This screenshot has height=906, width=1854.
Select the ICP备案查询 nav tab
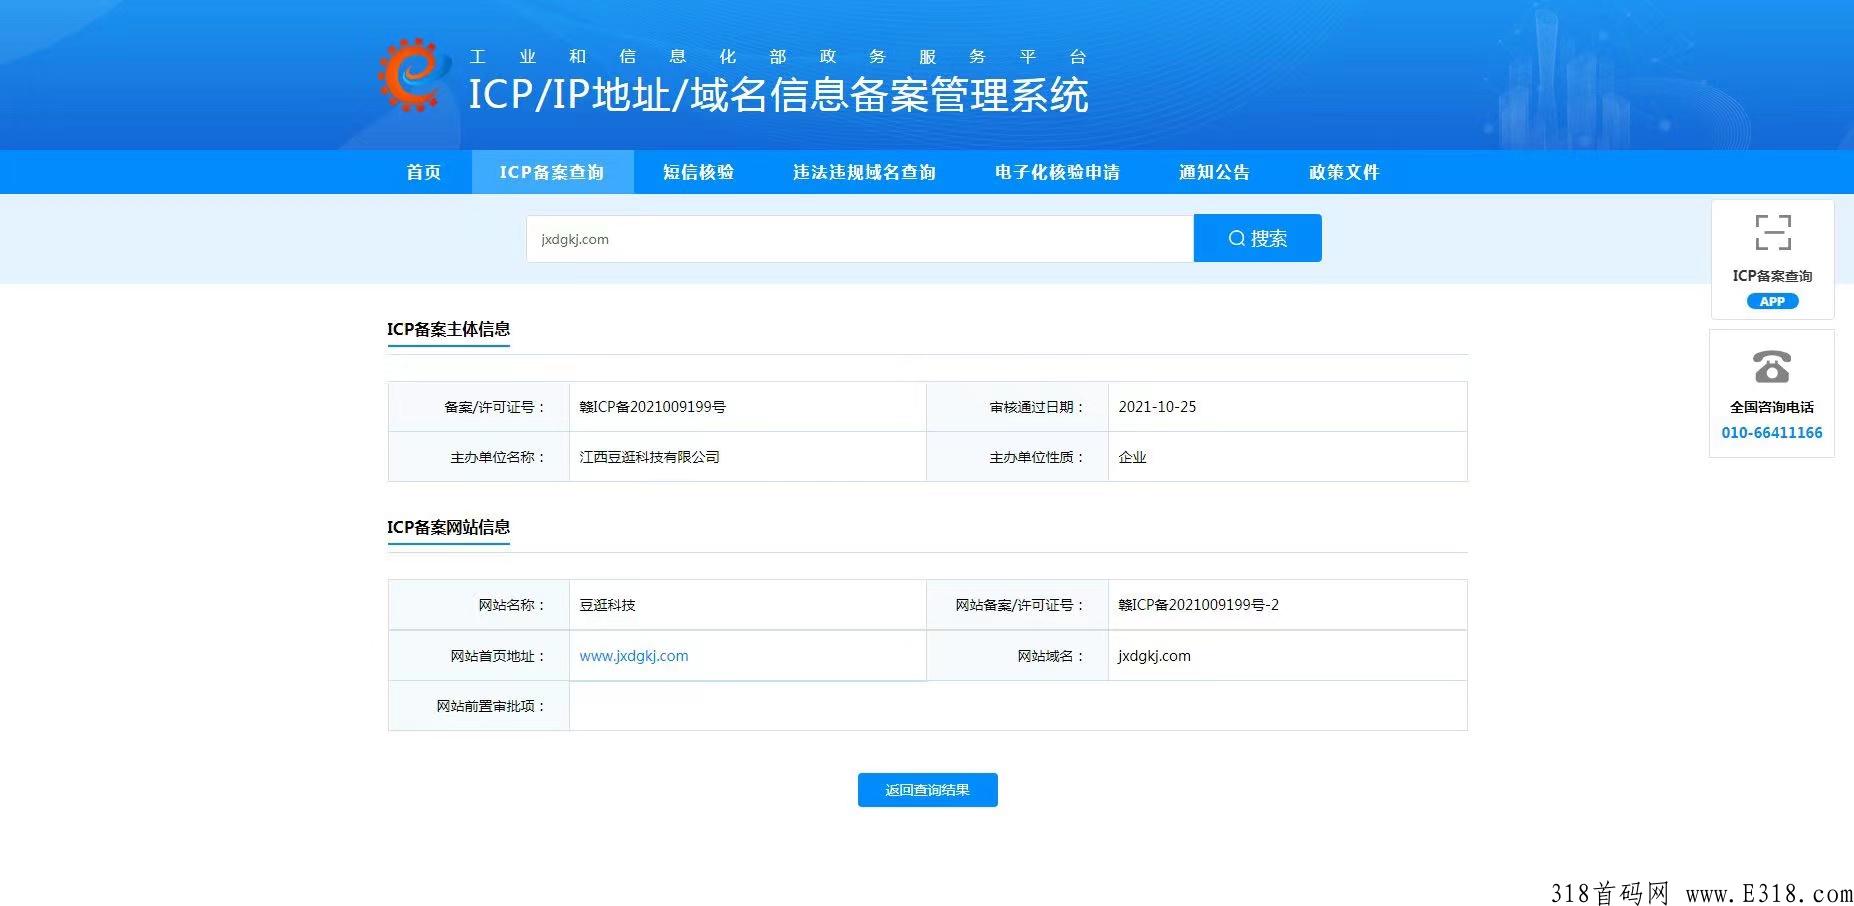[552, 172]
